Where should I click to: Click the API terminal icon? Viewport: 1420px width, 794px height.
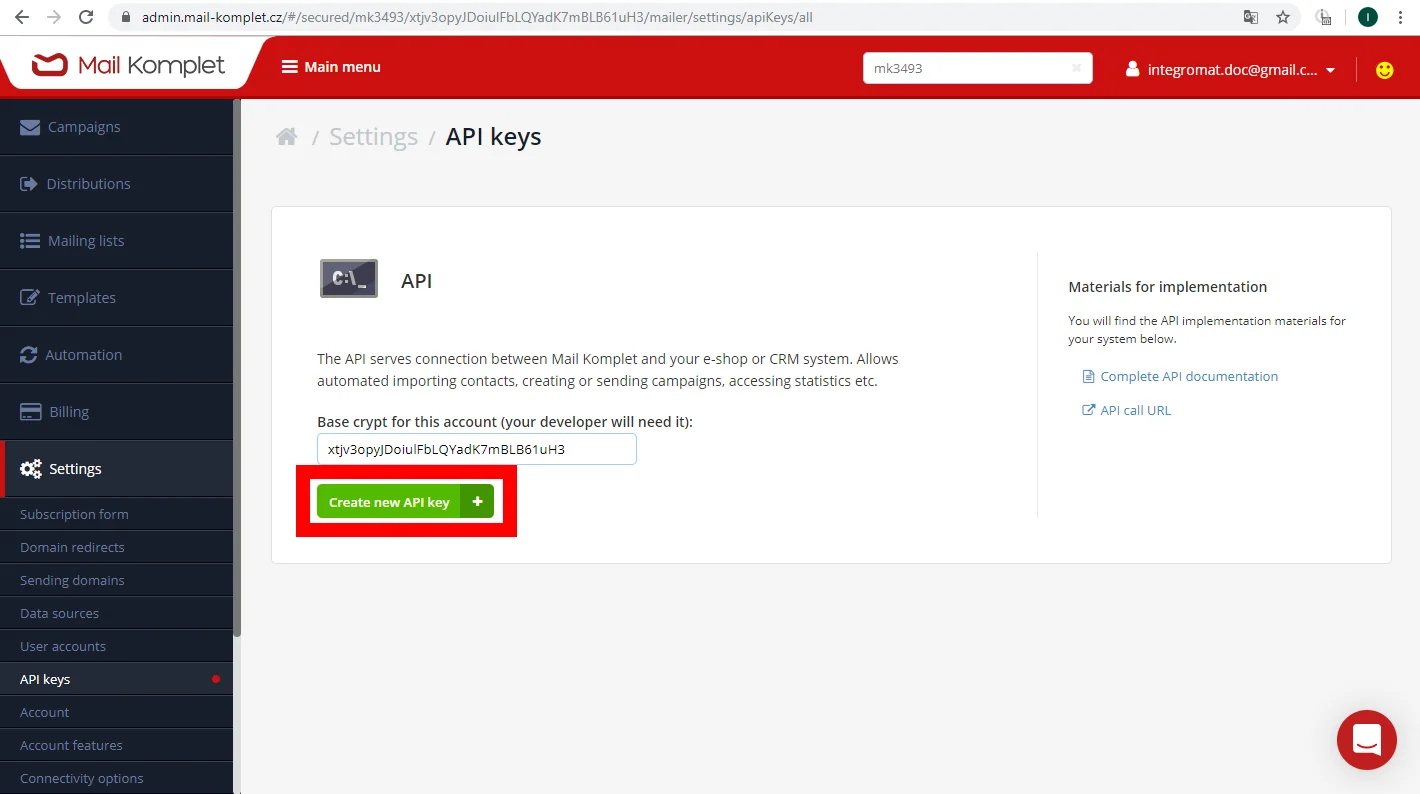point(349,278)
